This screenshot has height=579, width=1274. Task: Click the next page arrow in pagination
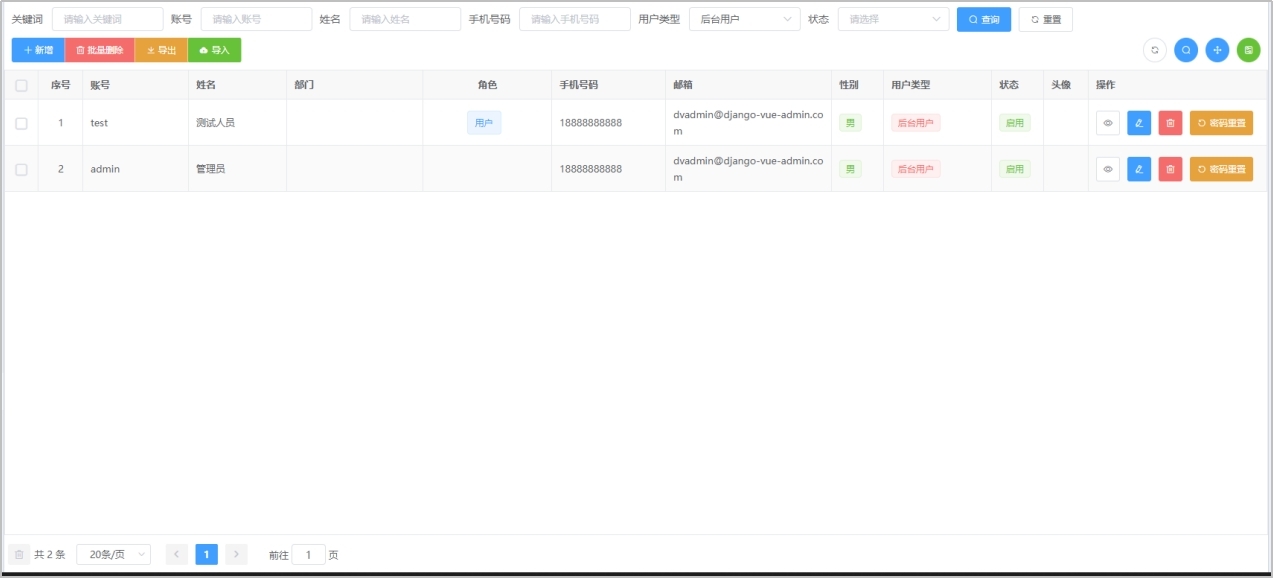[236, 554]
